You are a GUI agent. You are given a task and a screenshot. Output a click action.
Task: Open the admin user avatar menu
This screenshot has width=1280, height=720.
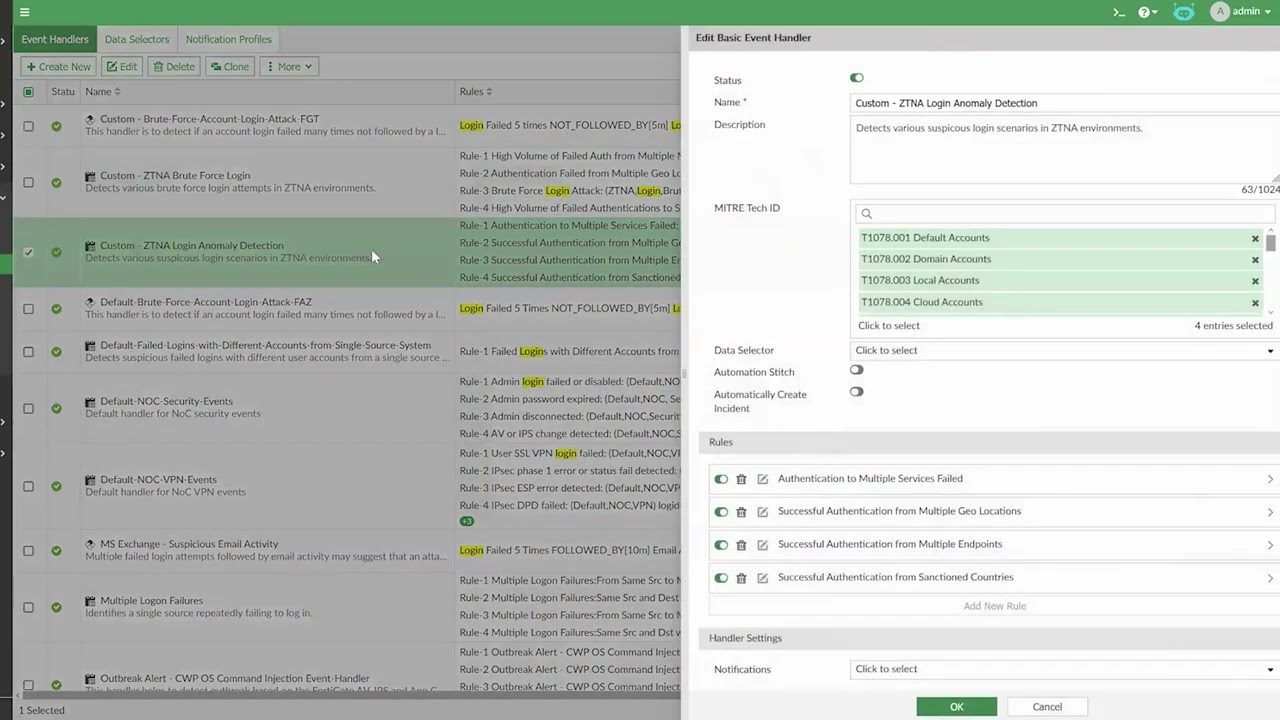[1240, 11]
